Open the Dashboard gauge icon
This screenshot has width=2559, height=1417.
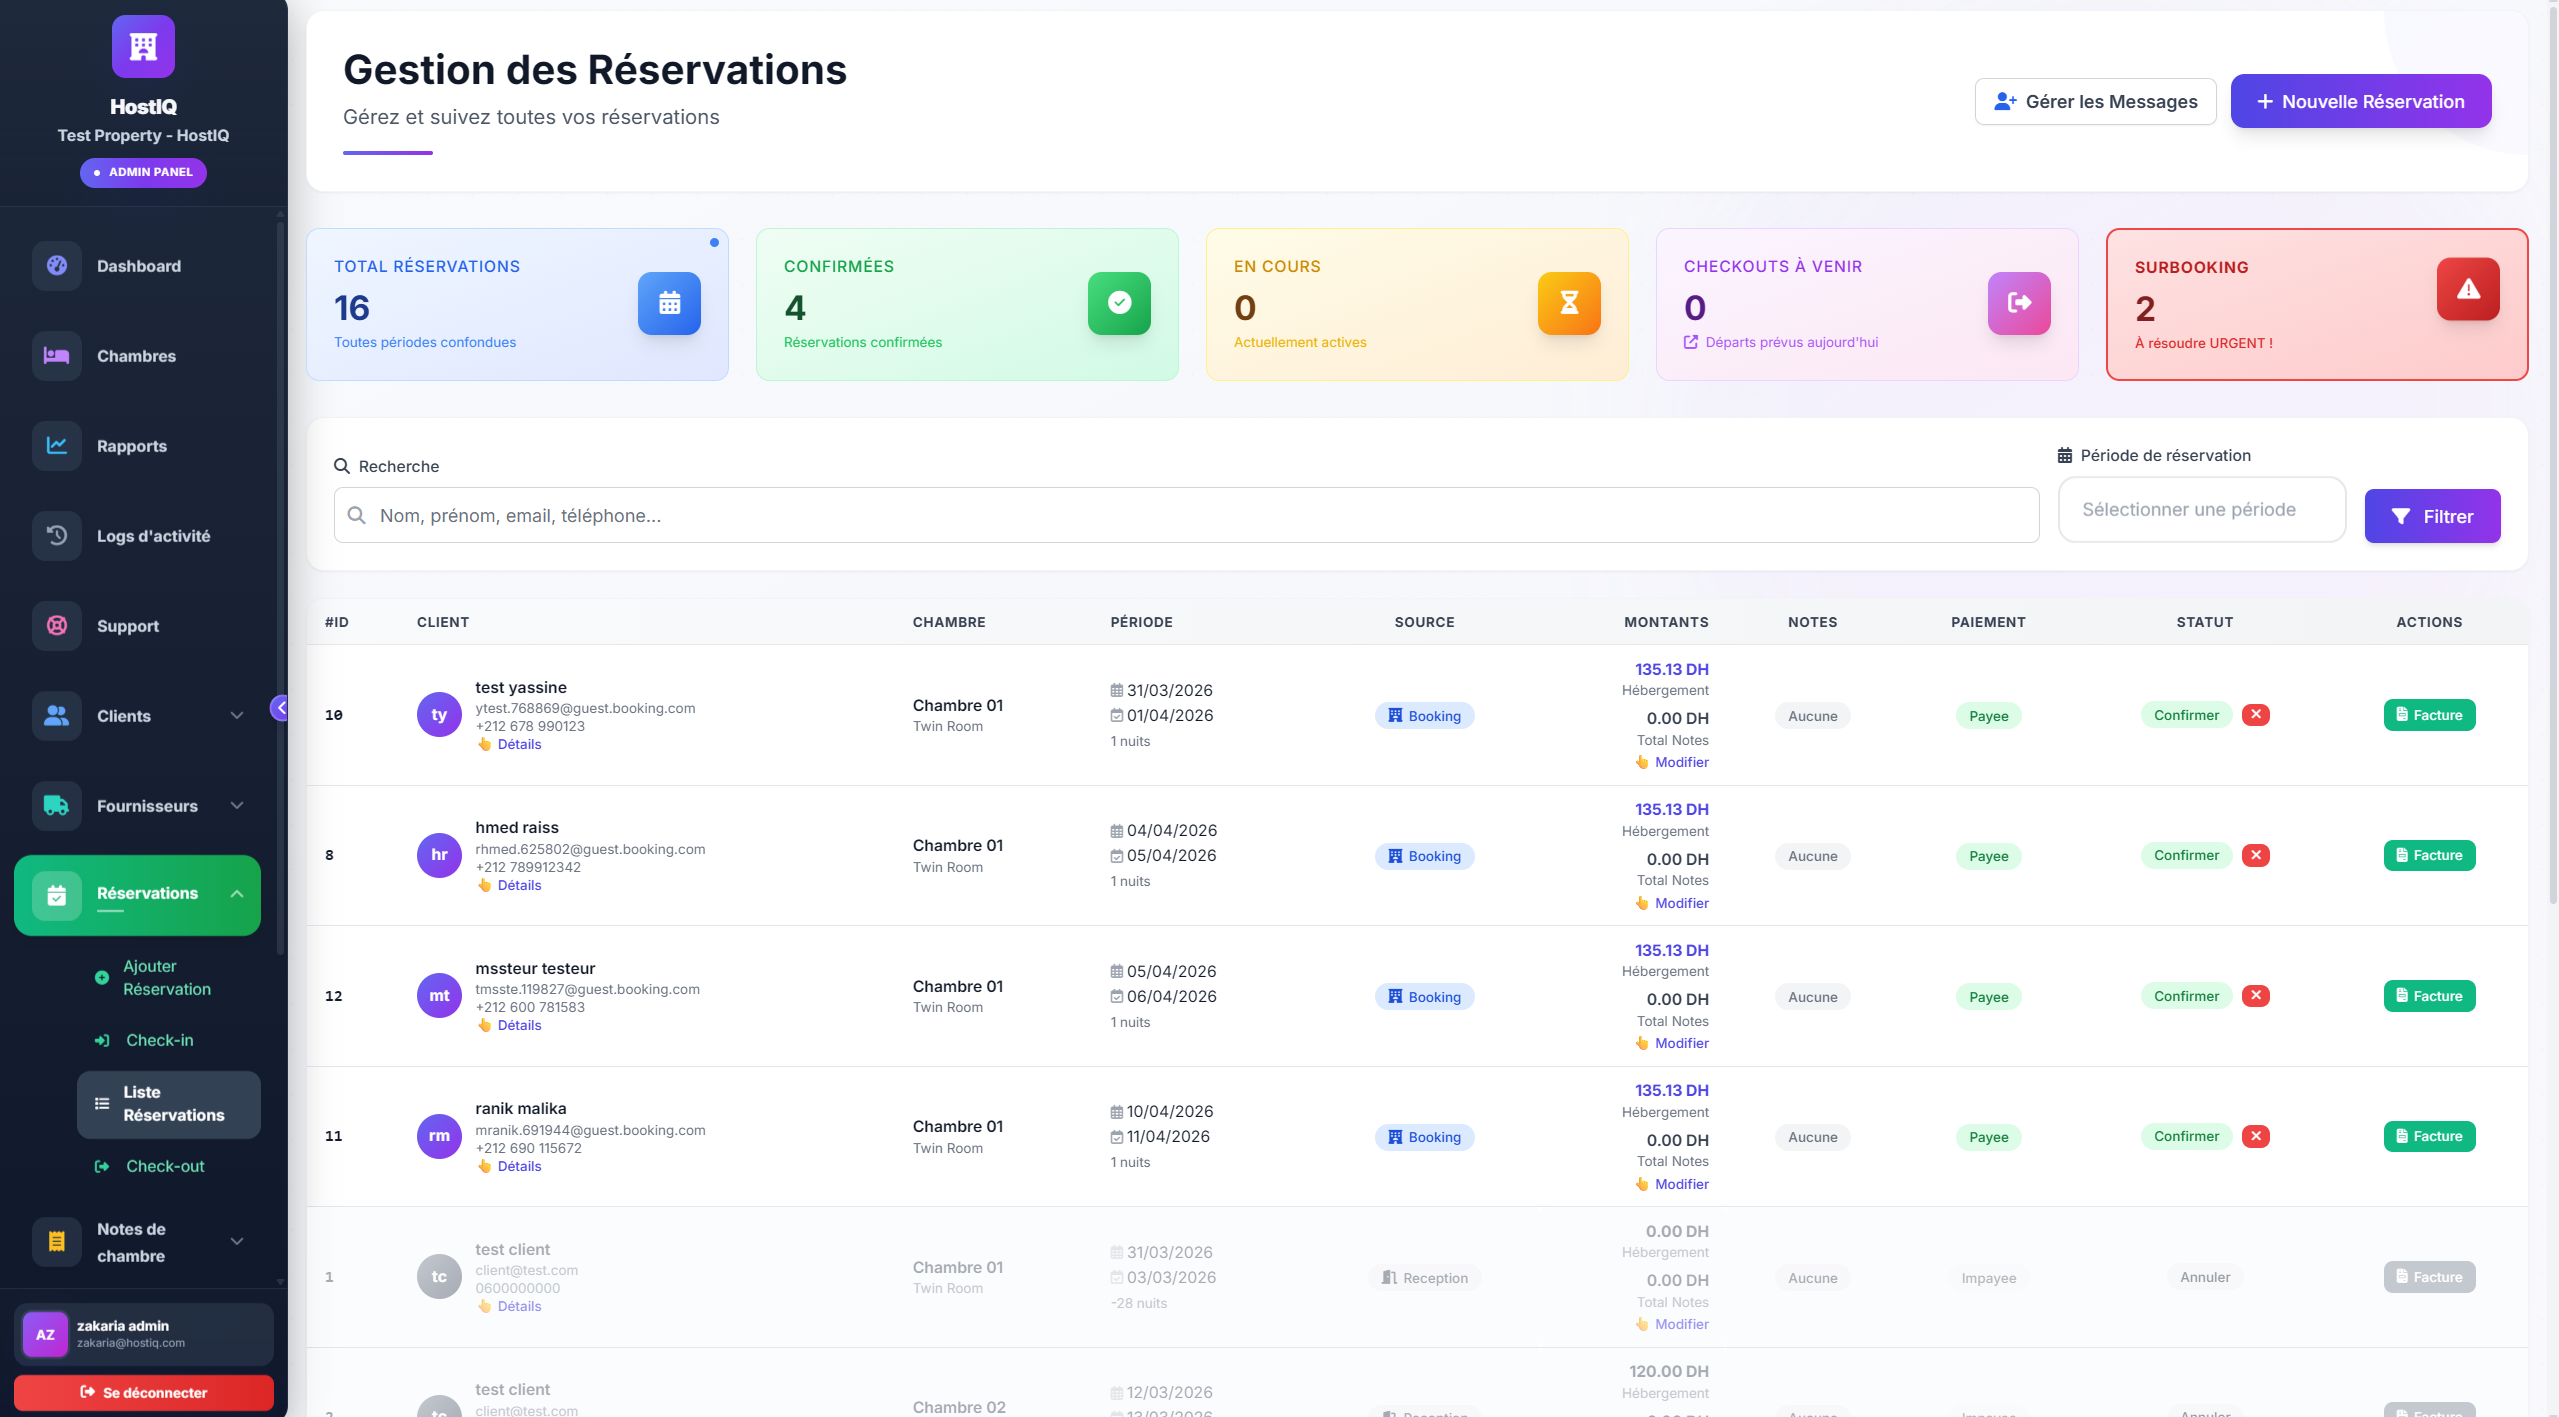click(x=57, y=266)
